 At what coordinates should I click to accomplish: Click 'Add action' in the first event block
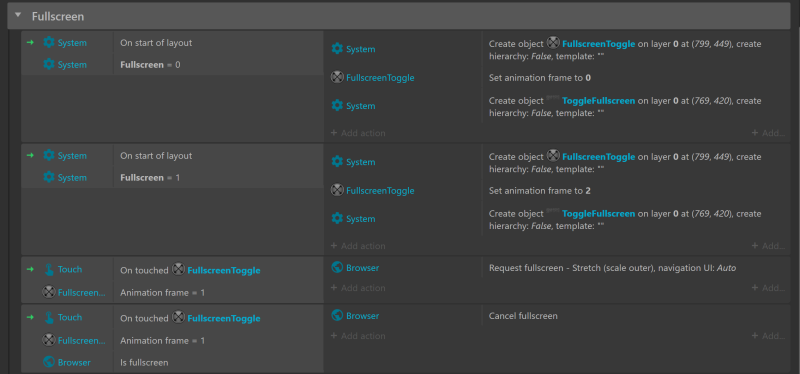pyautogui.click(x=358, y=133)
